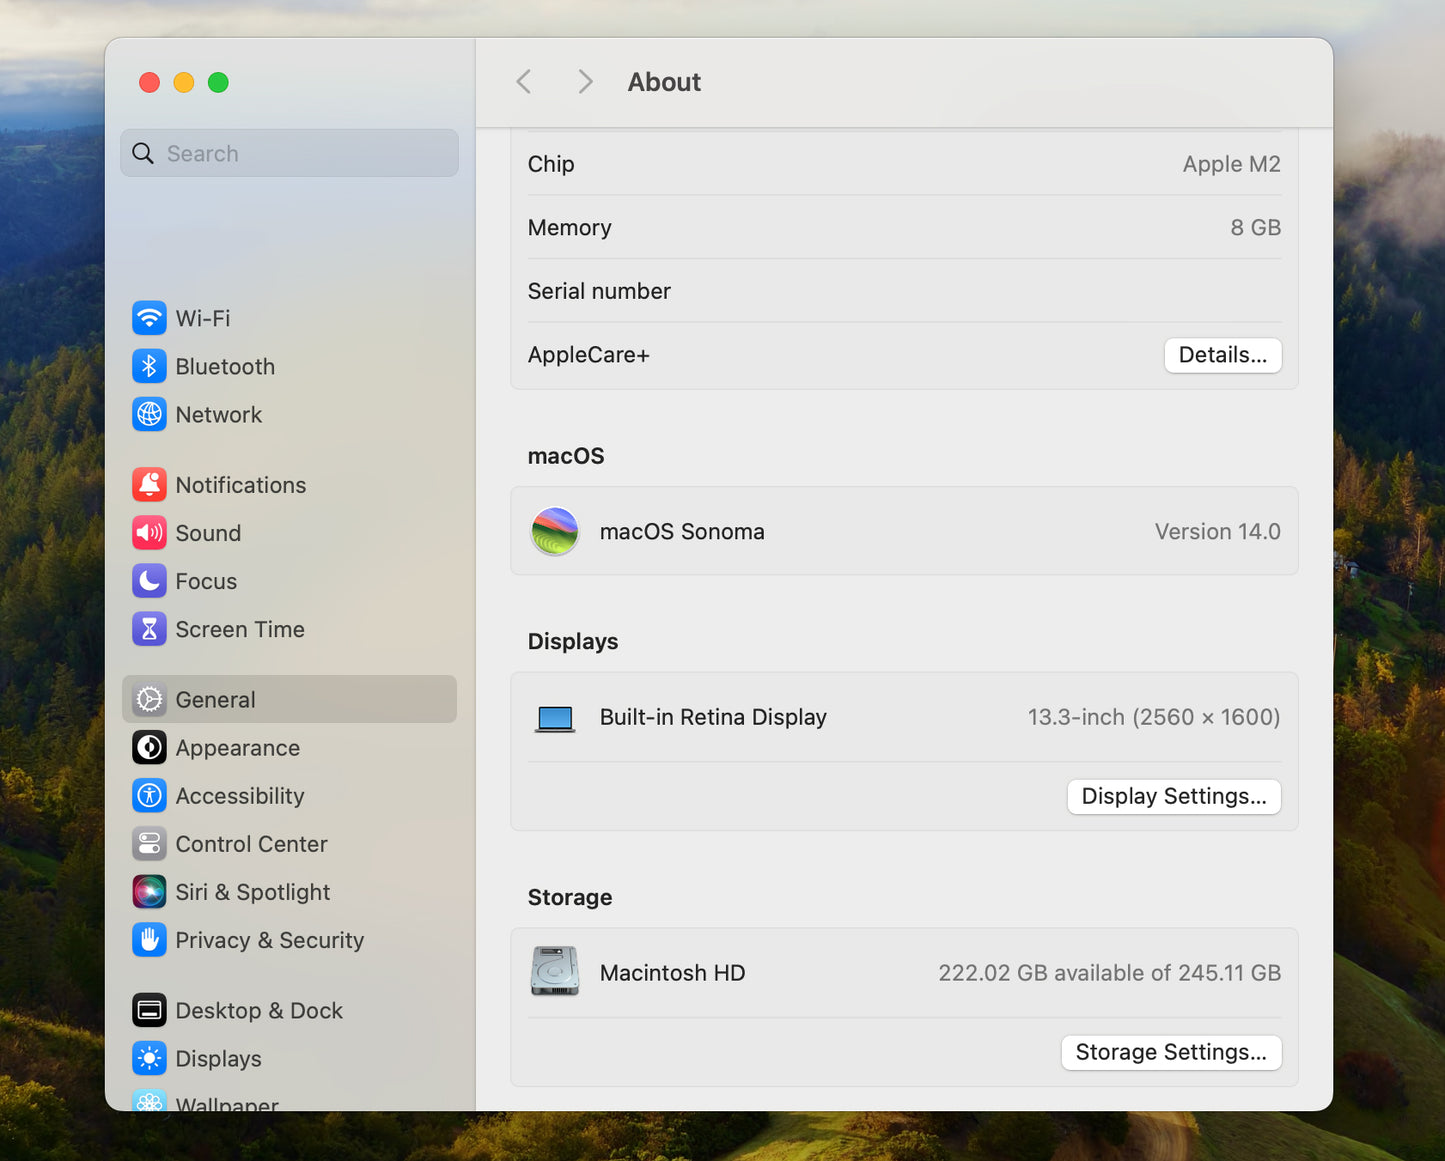The image size is (1445, 1161).
Task: Select Desktop & Dock label
Action: tap(259, 1010)
